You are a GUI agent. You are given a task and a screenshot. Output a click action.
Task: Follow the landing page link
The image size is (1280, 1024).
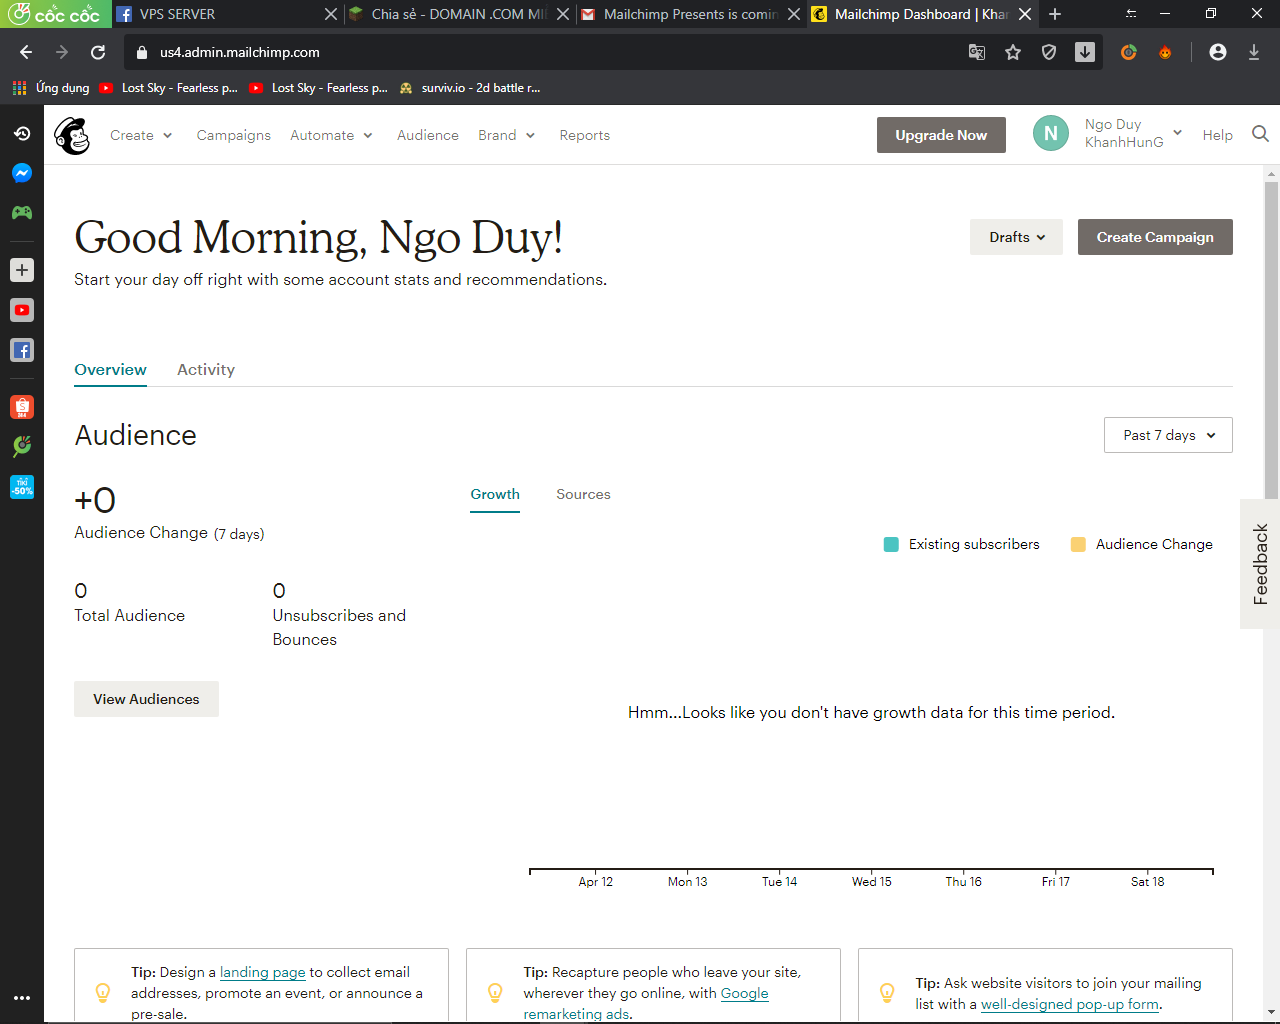pyautogui.click(x=262, y=972)
